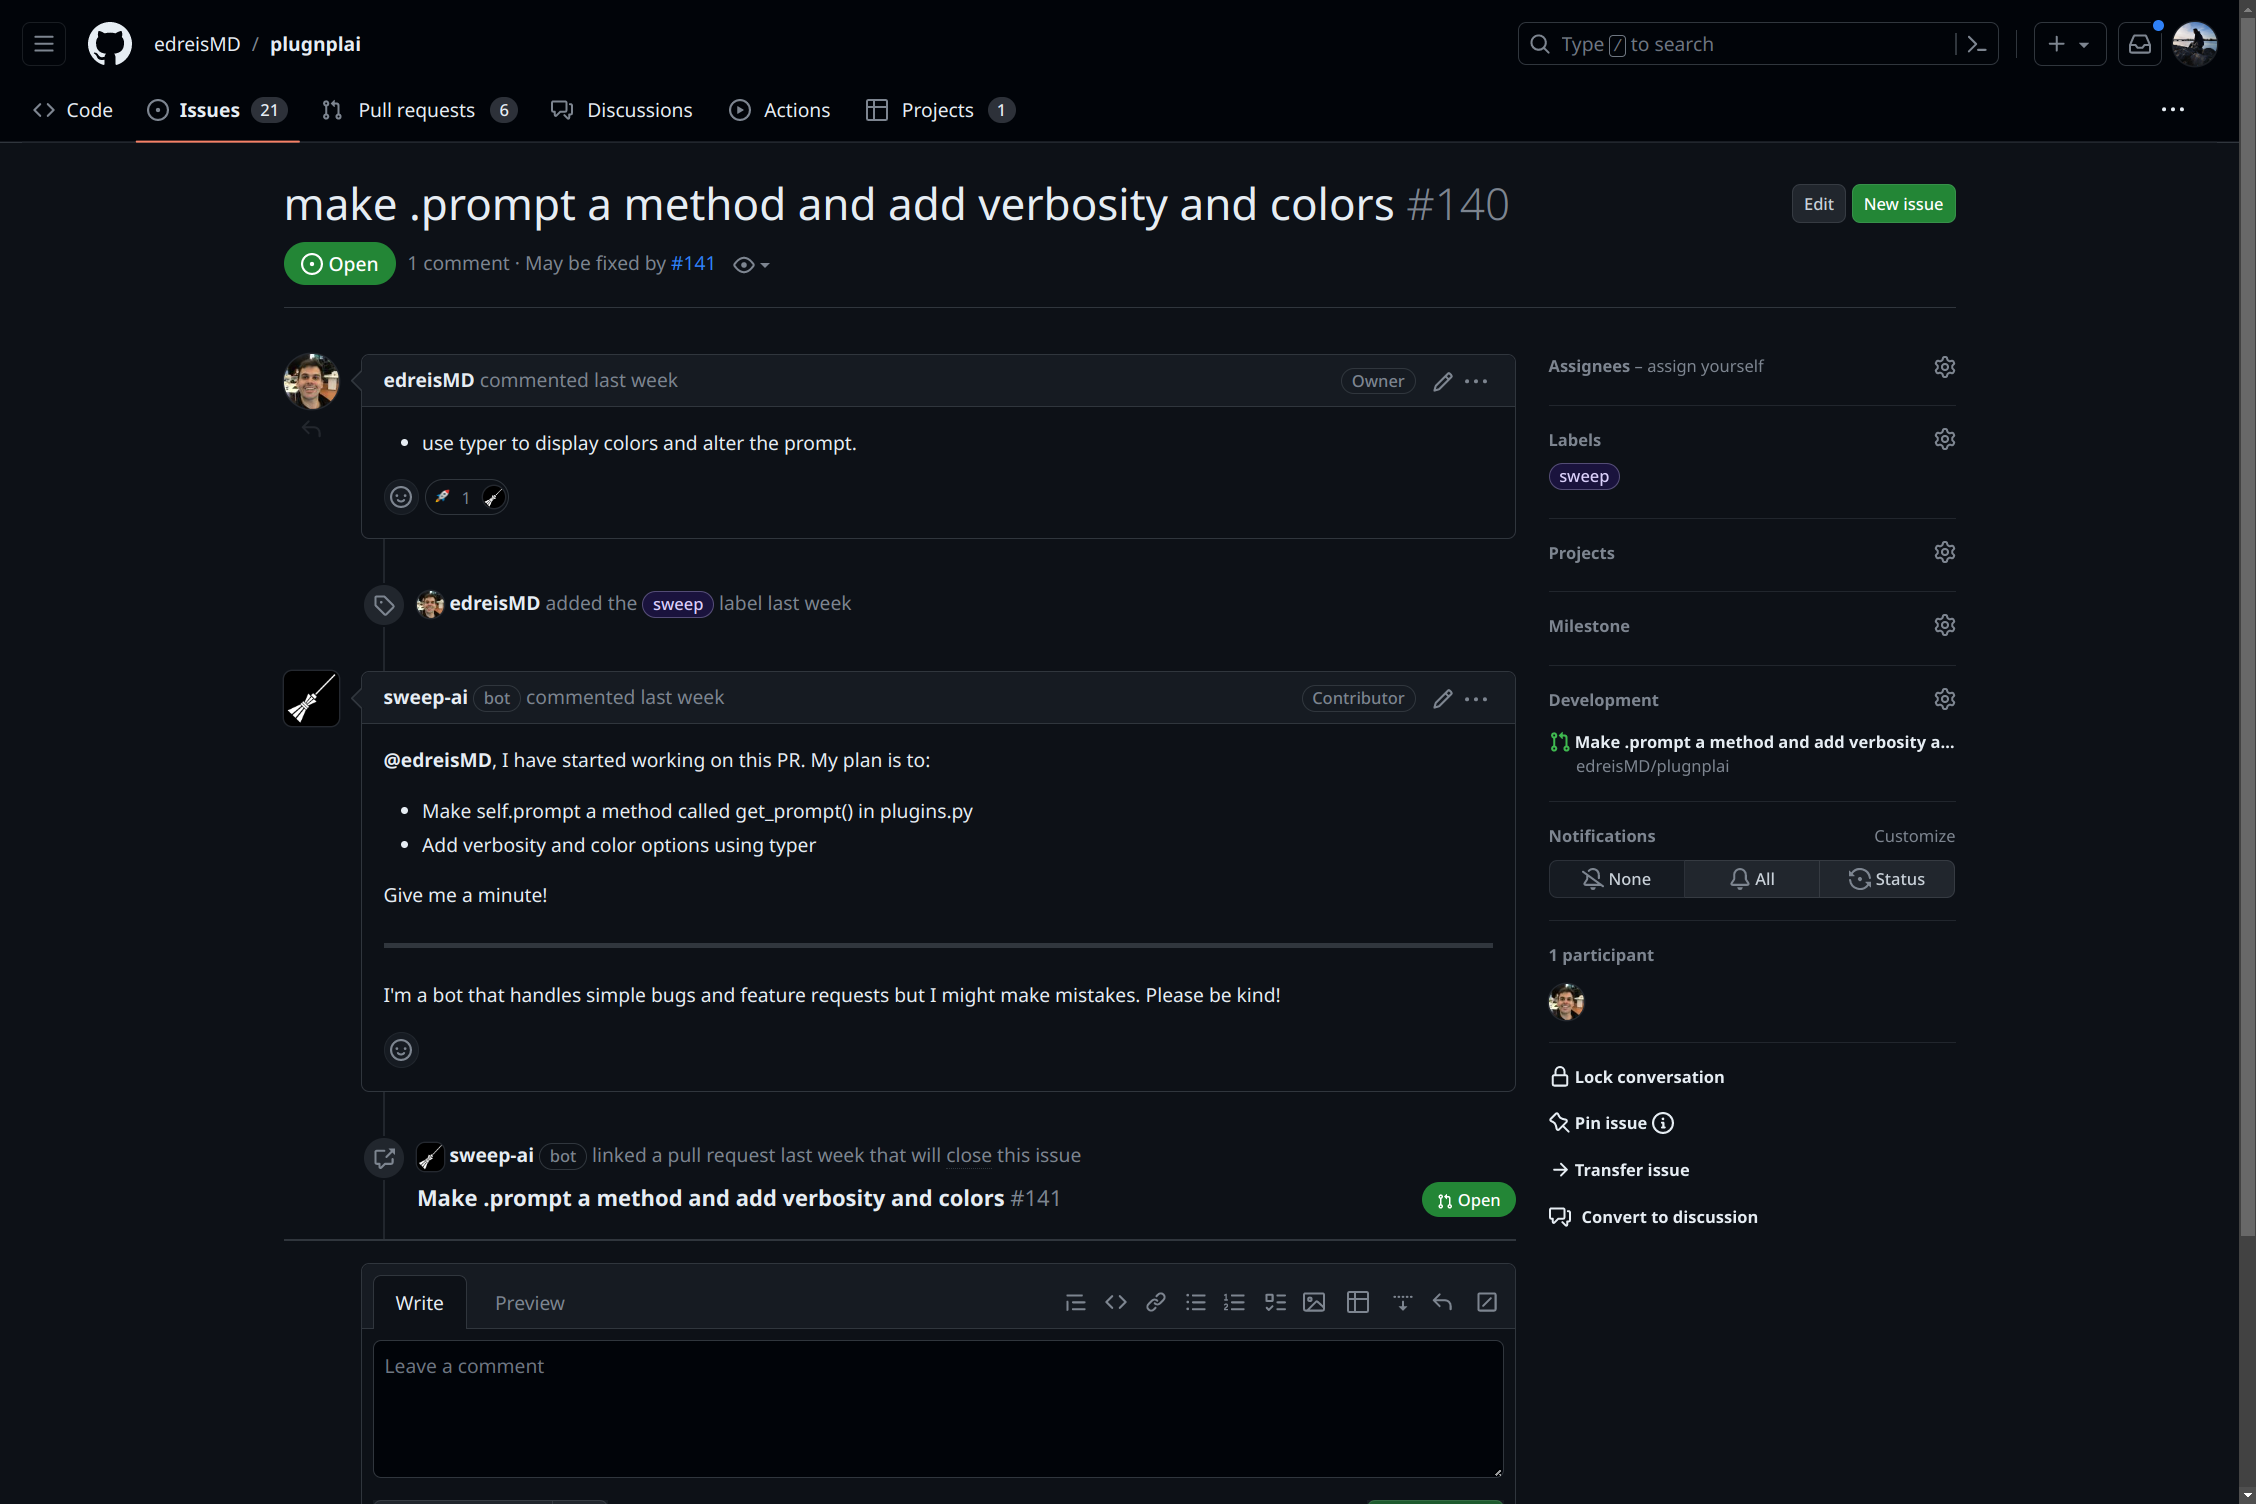
Task: Click the Edit issue title button
Action: (x=1818, y=204)
